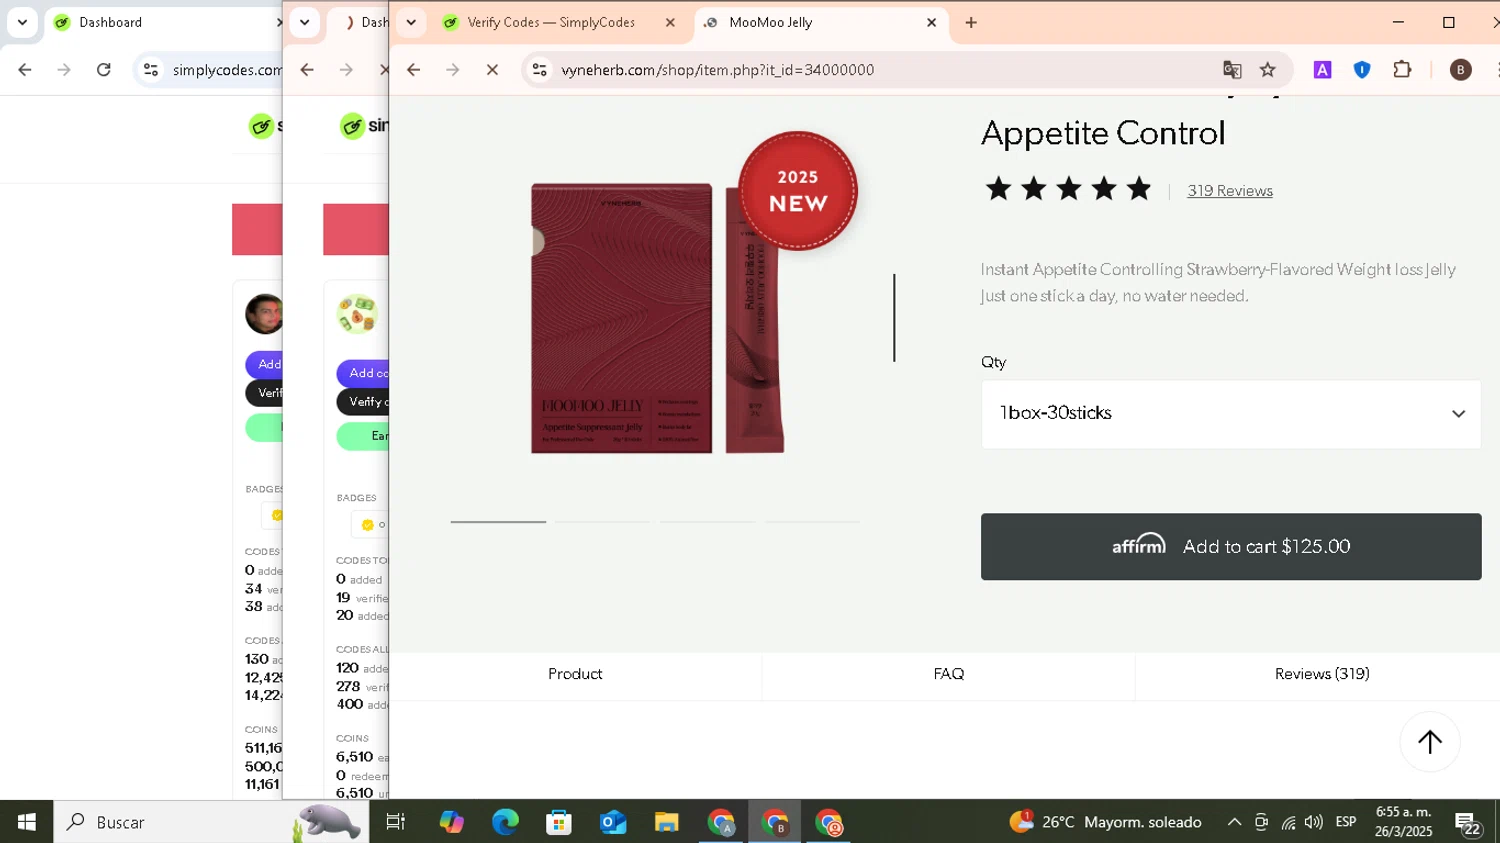
Task: Open the B profile avatar menu
Action: pos(1460,70)
